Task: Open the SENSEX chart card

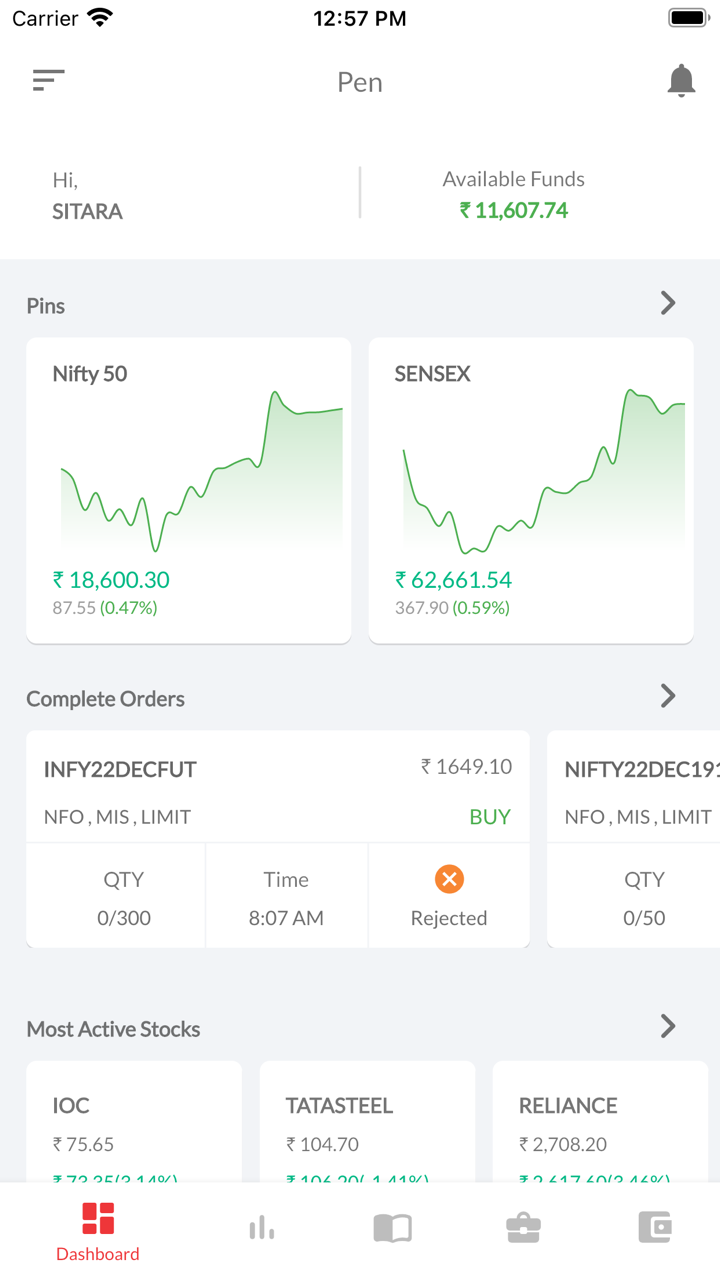Action: (x=531, y=490)
